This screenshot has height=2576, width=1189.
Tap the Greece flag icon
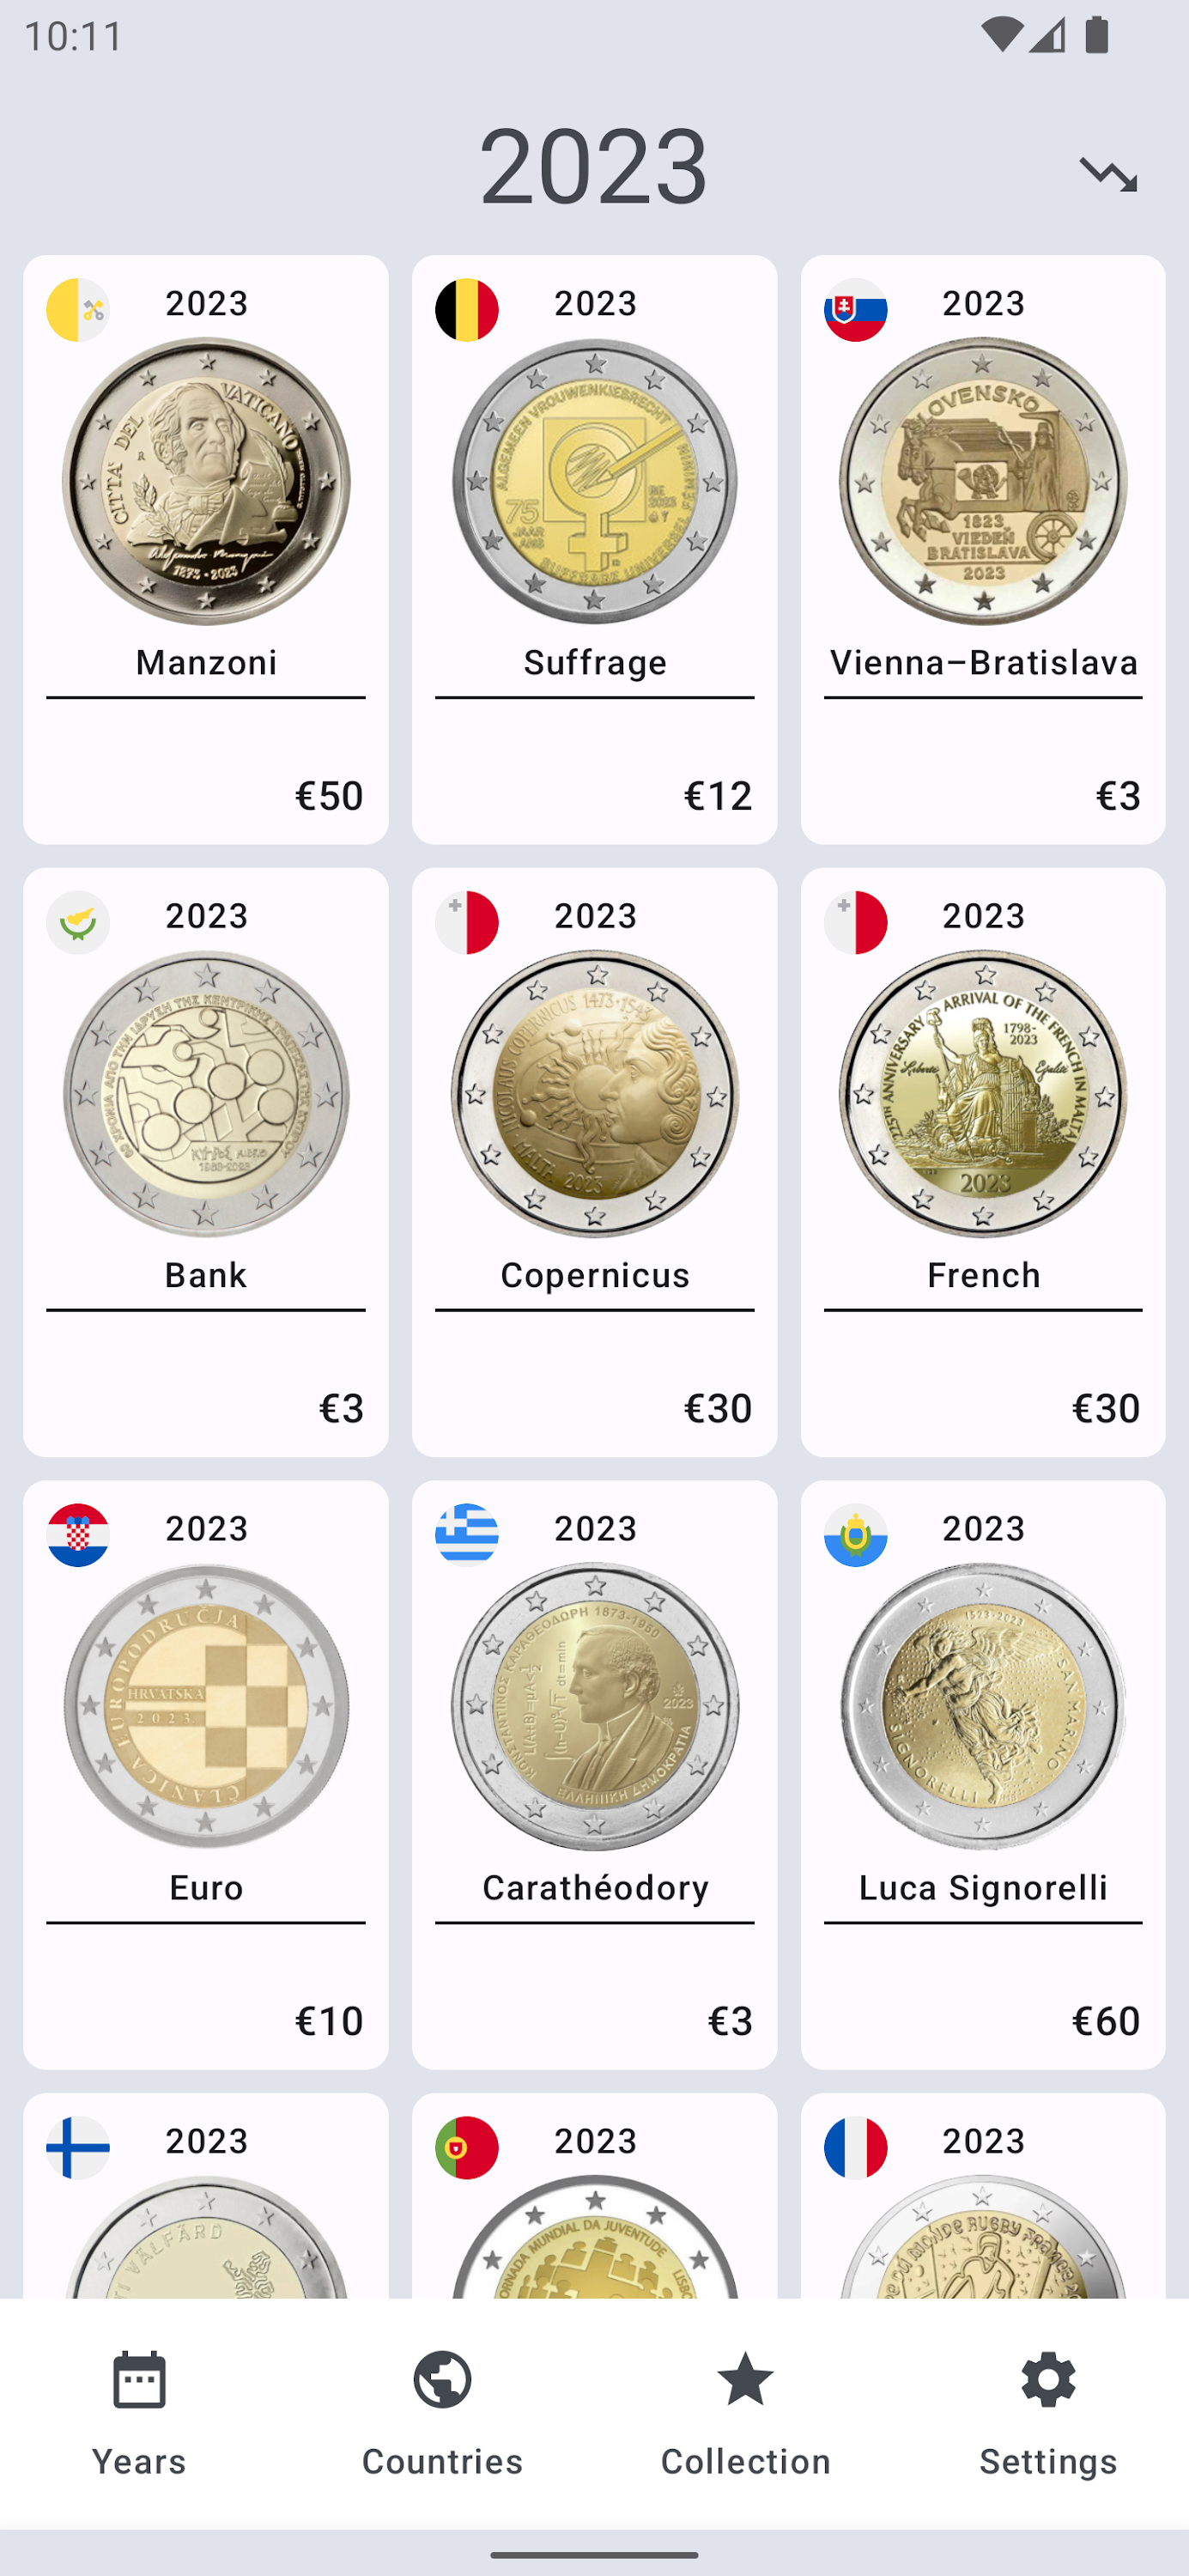[x=466, y=1535]
